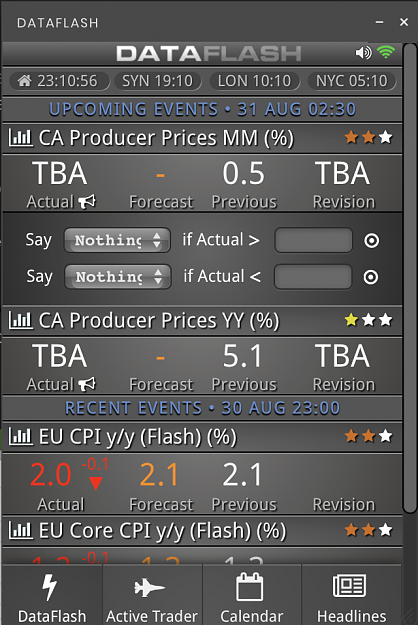Toggle importance stars for CA Producer Prices MM

(x=369, y=138)
